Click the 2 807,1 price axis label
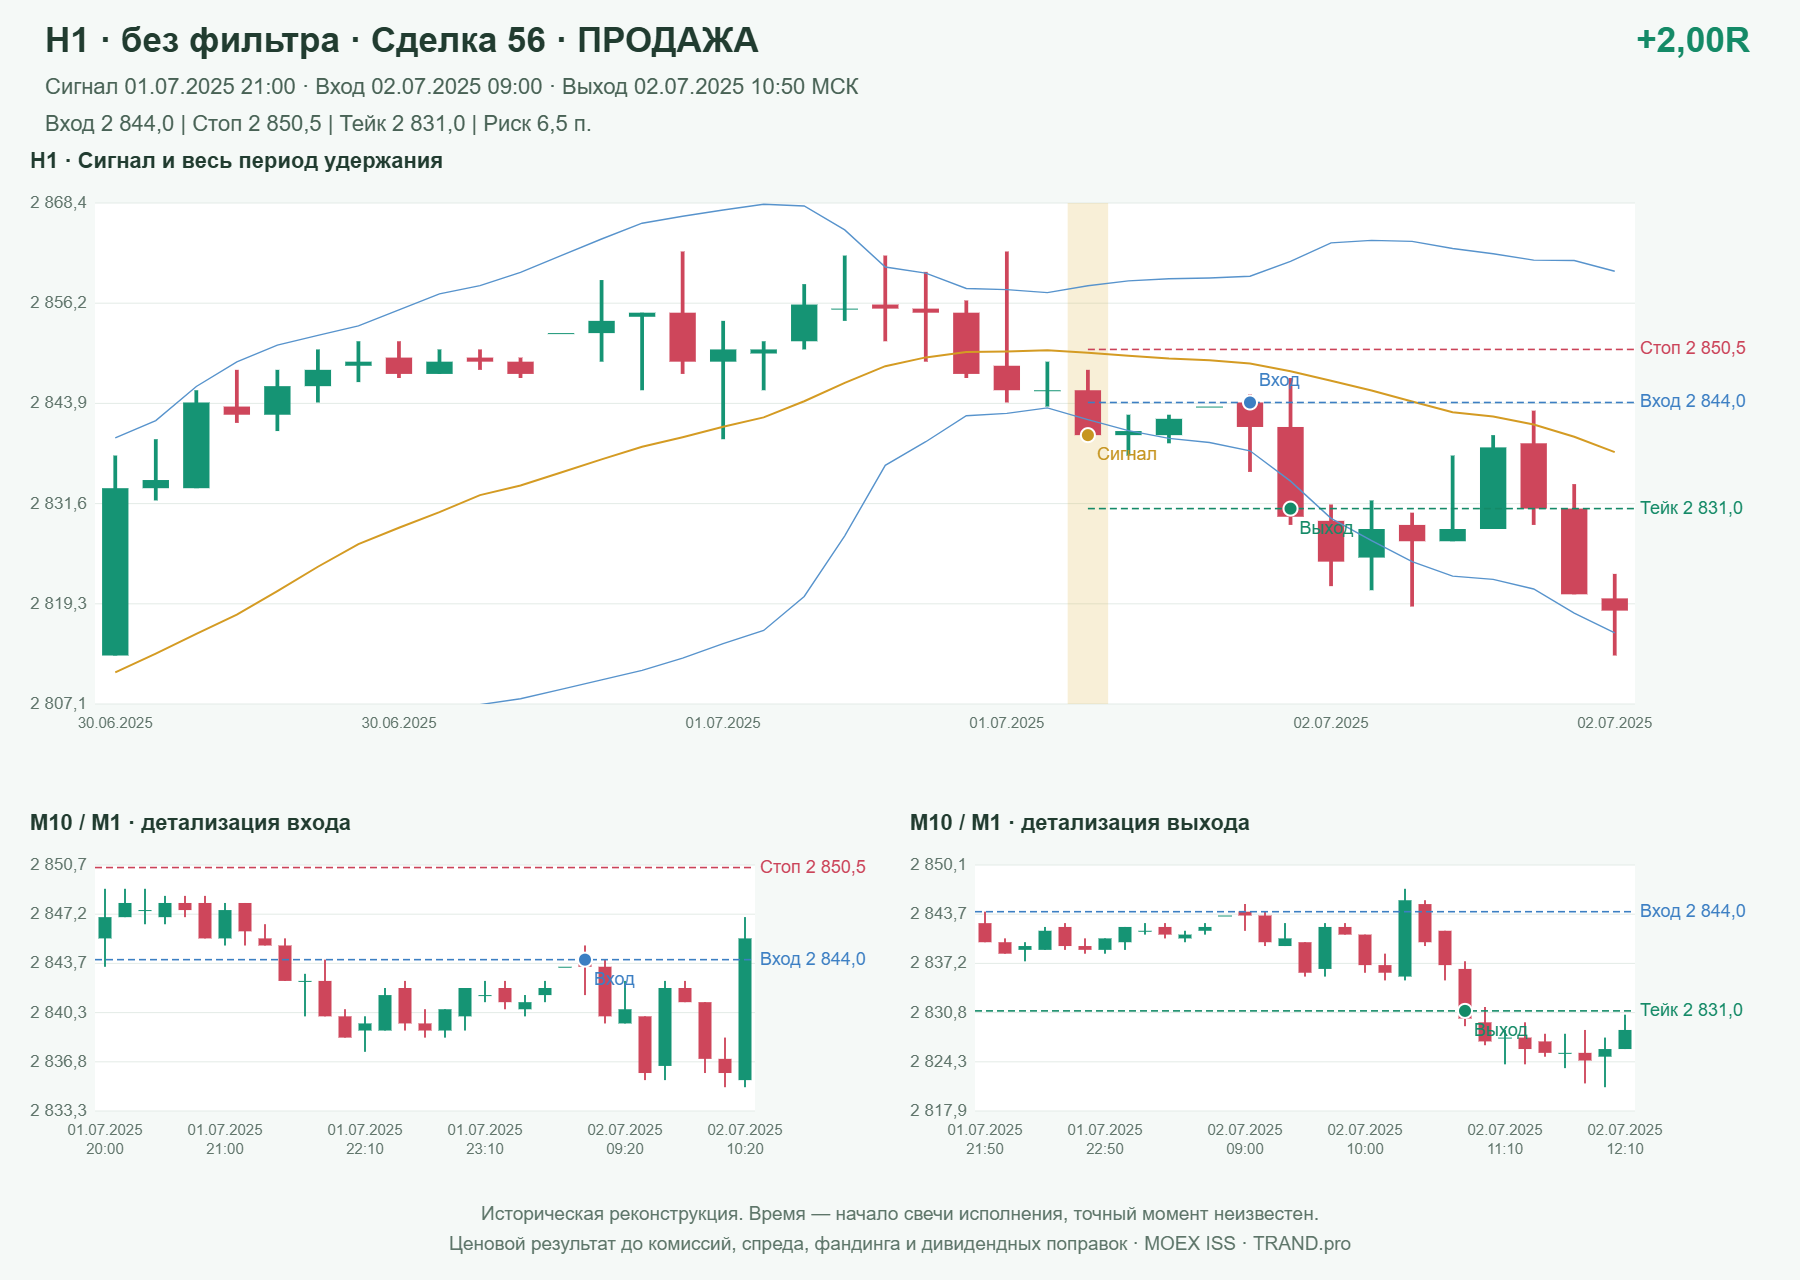 click(x=58, y=704)
